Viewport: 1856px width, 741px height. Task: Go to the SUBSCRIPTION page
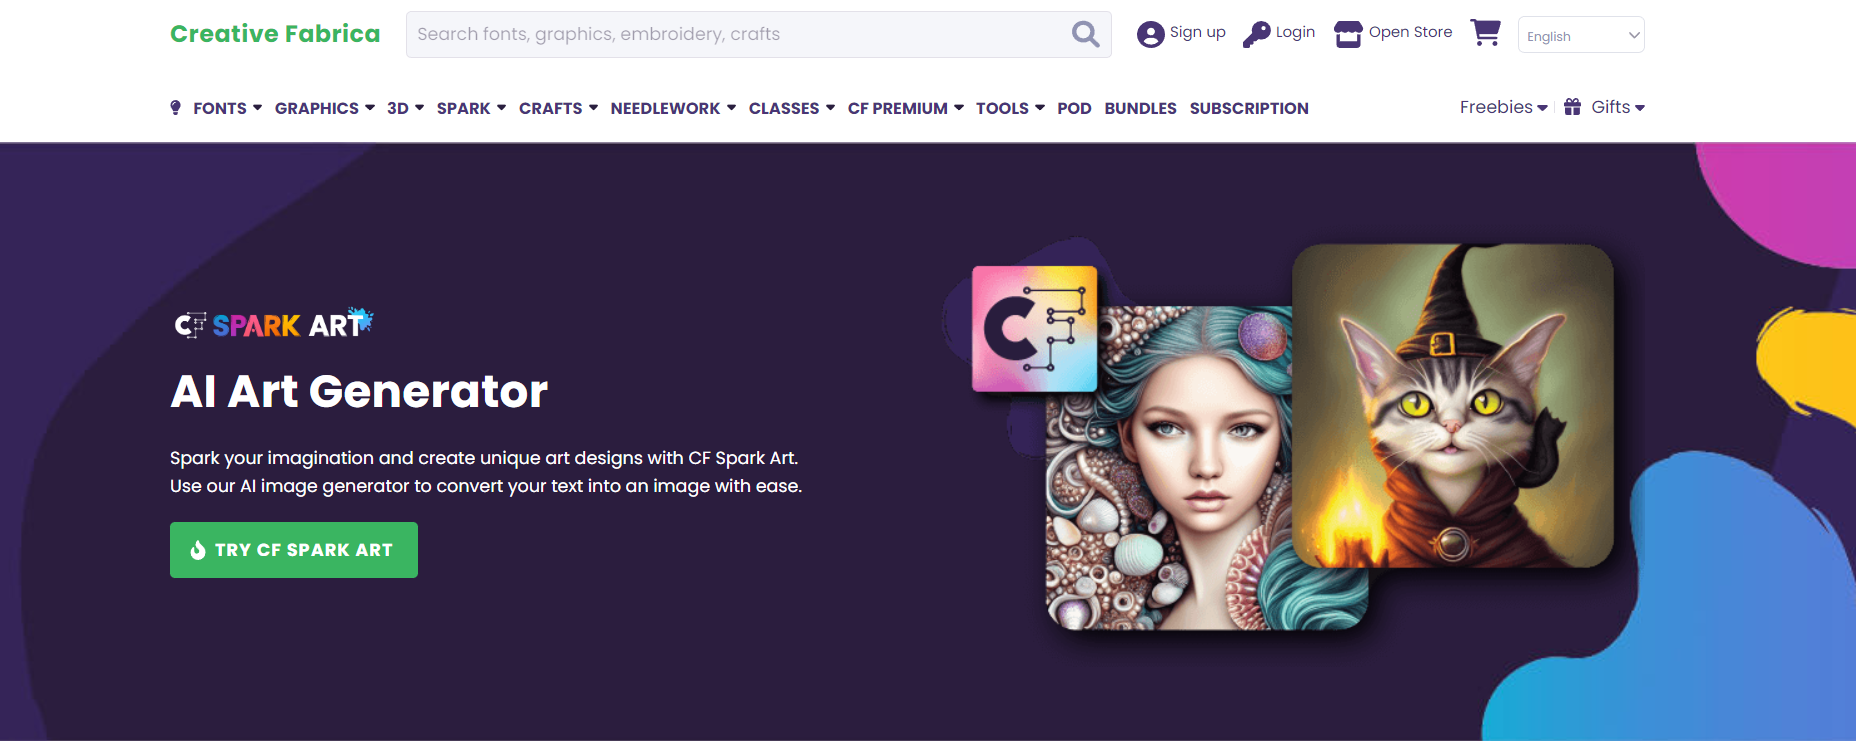(1249, 108)
